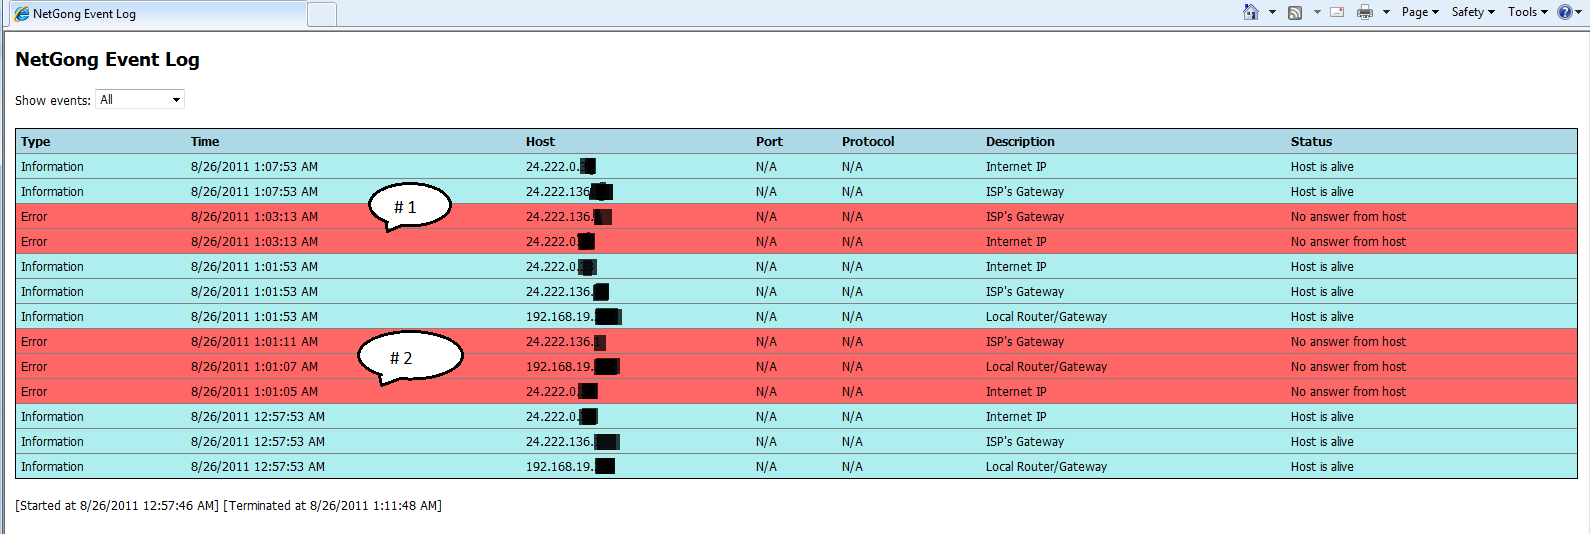Select the NetGong Event Log tab
Viewport: 1590px width, 534px height.
150,14
